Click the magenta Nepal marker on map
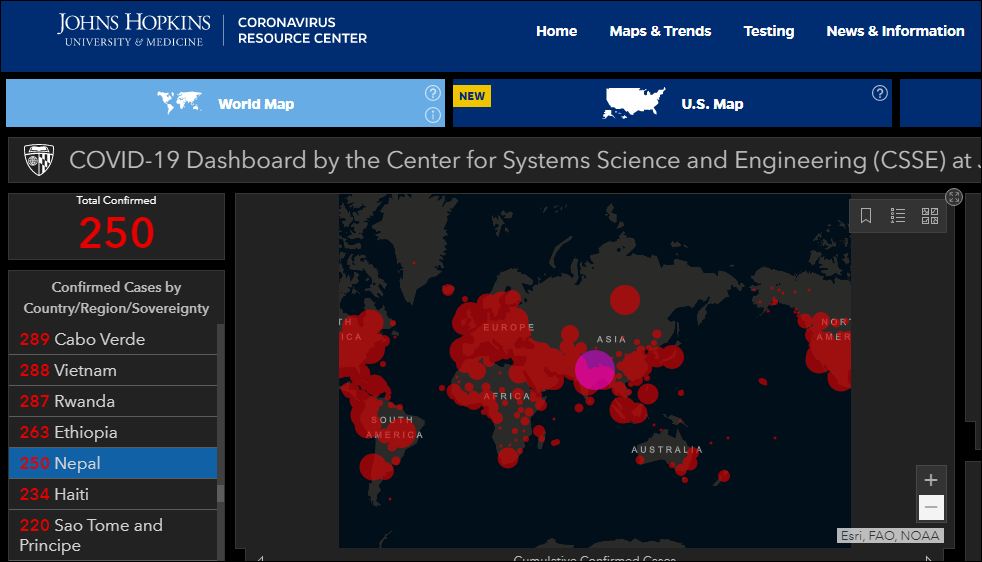 [595, 370]
